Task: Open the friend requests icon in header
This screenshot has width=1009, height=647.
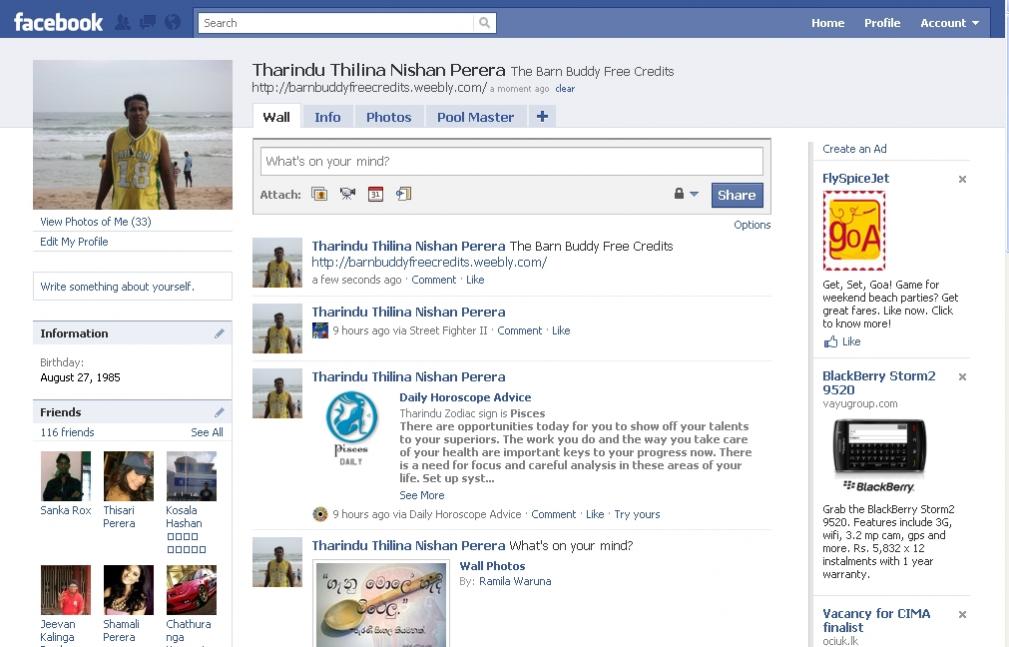Action: click(122, 23)
